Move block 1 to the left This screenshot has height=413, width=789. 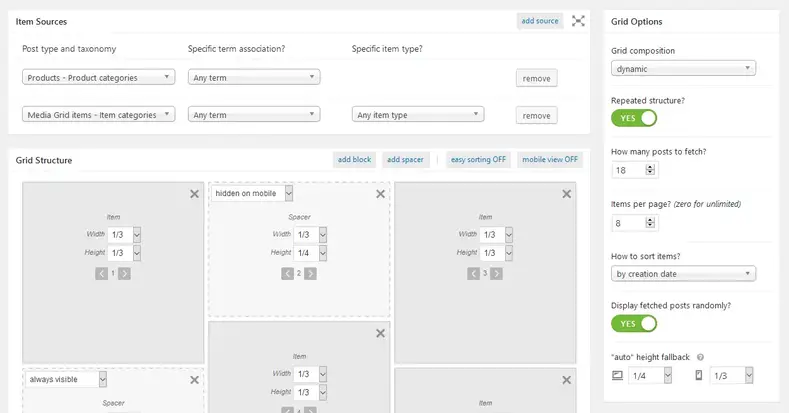point(101,274)
